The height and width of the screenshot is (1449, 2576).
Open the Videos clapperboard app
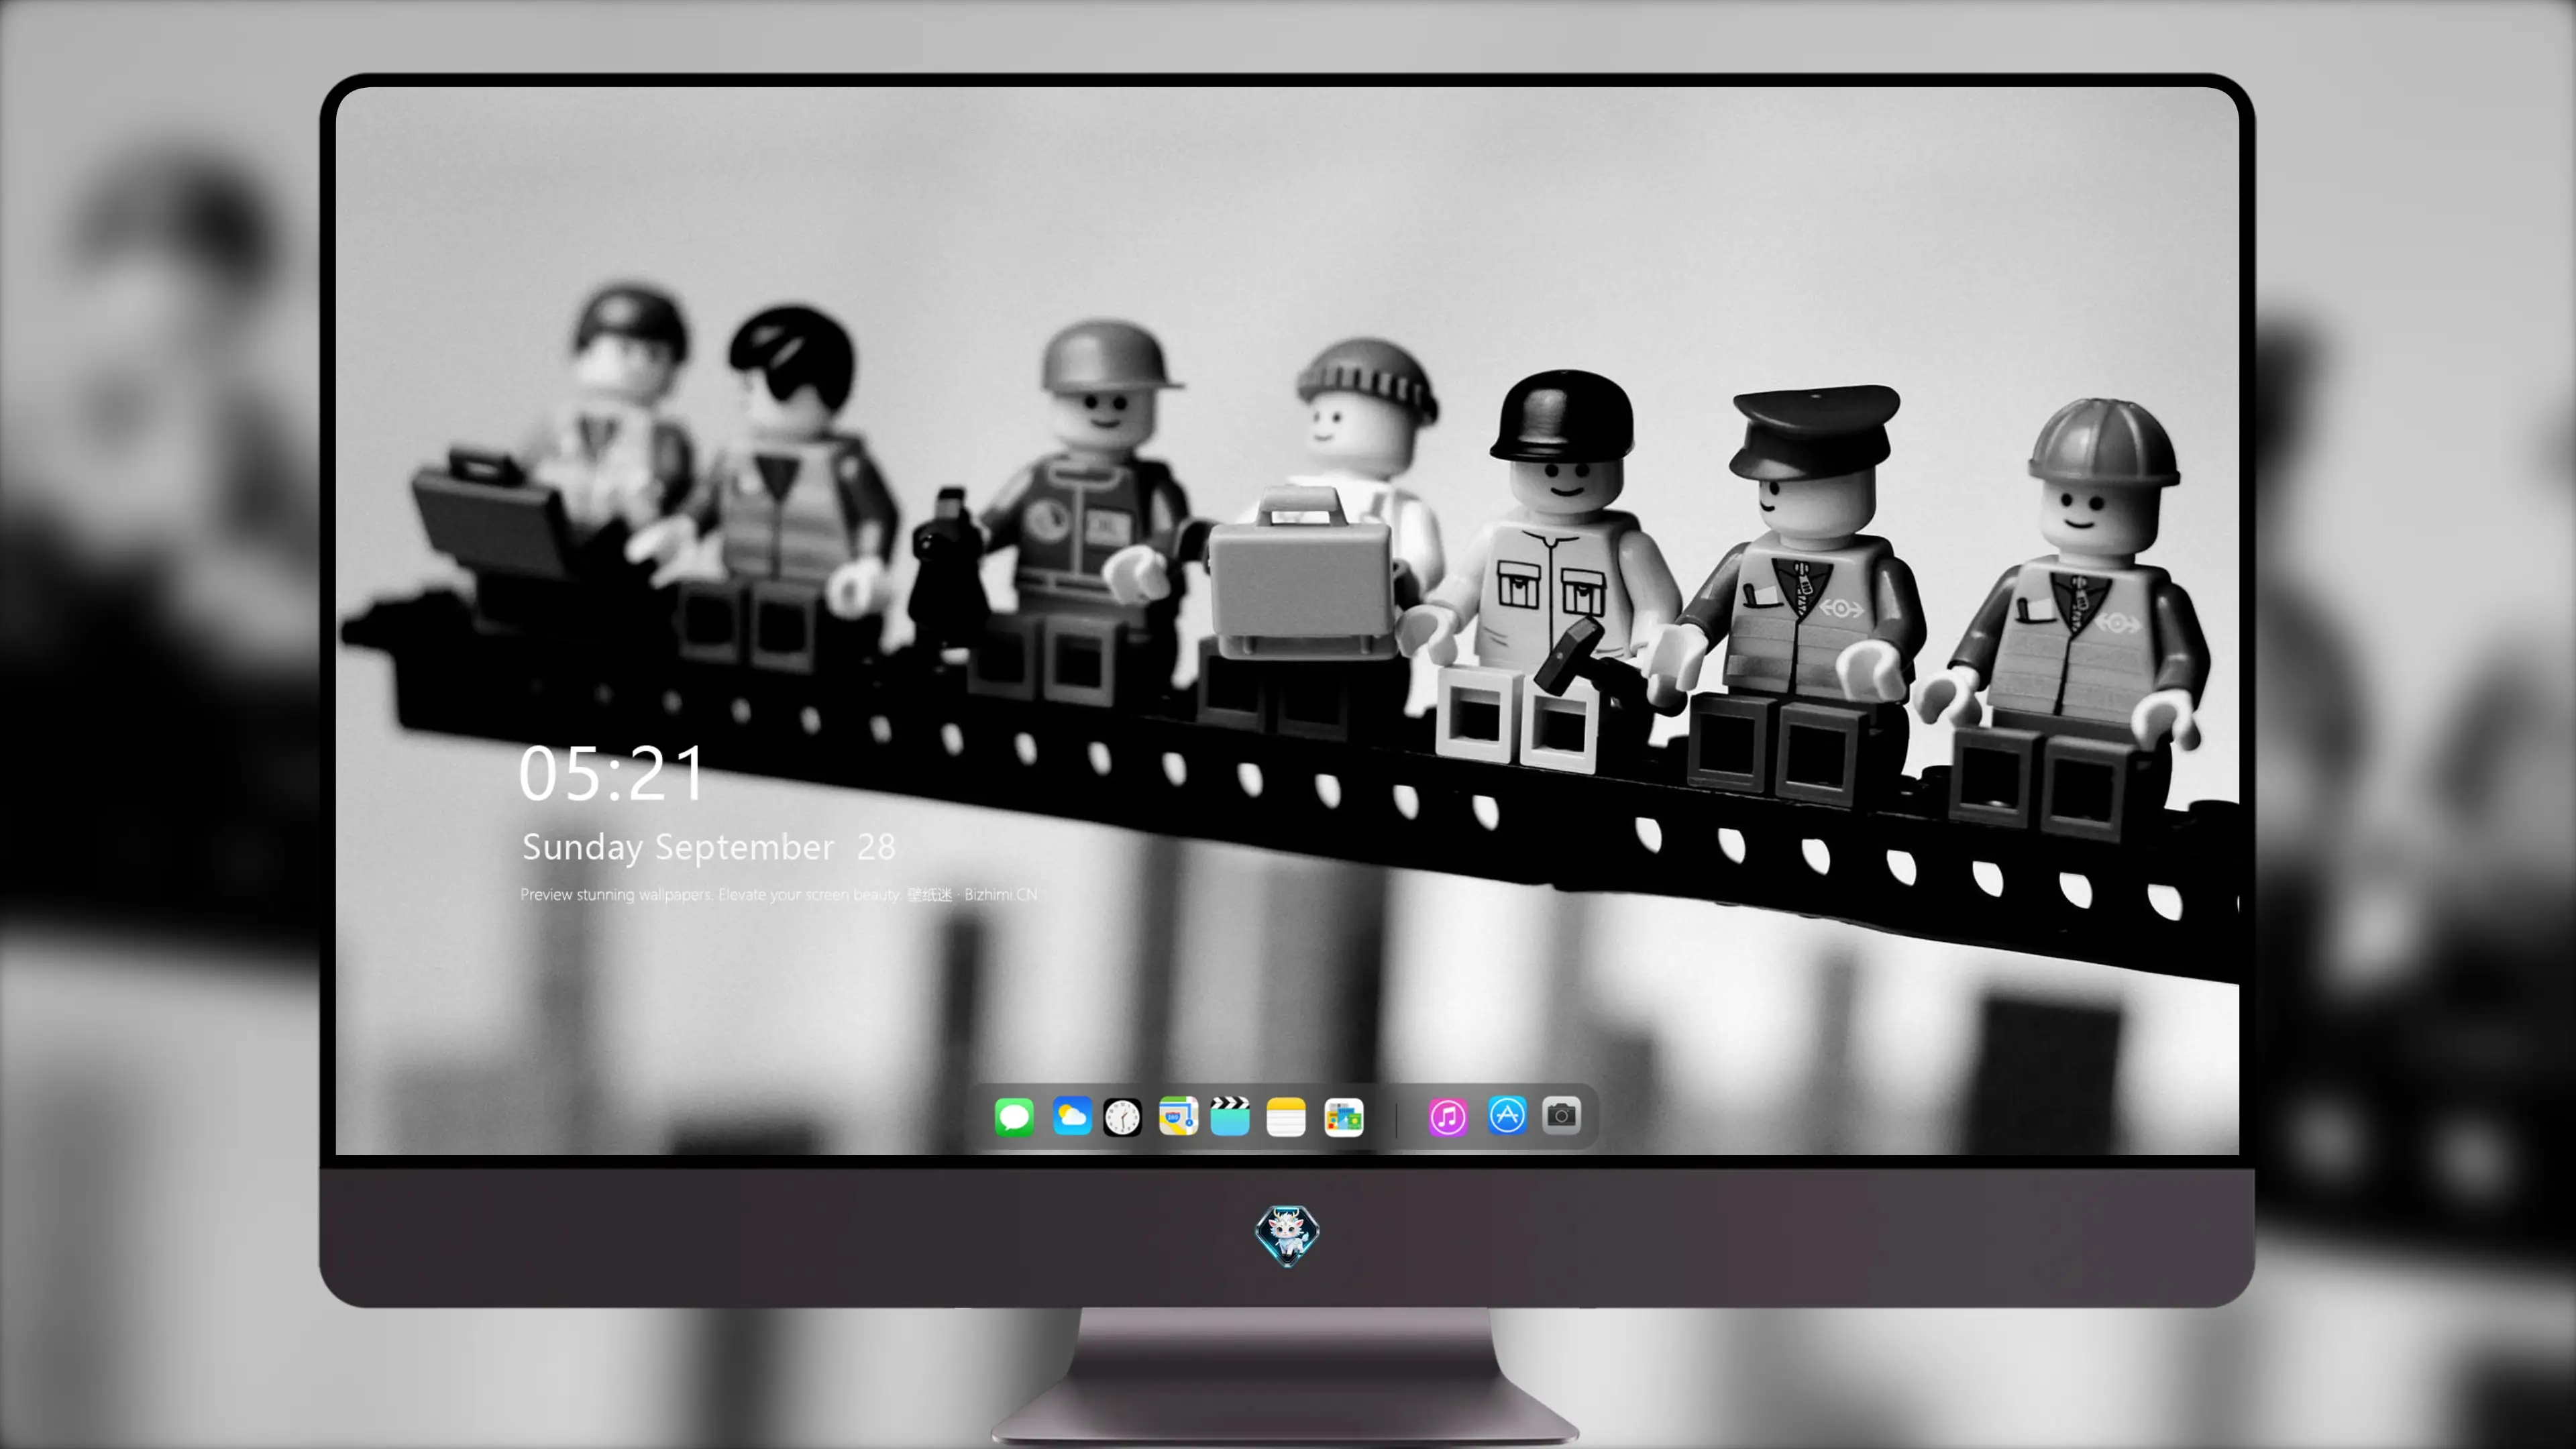click(x=1230, y=1116)
